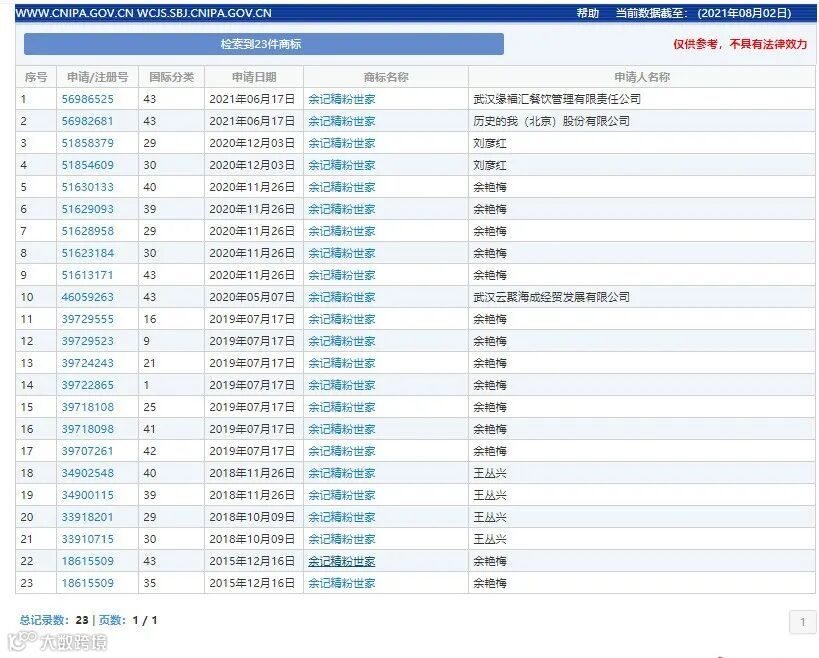Open registration number 33918201

(x=87, y=517)
